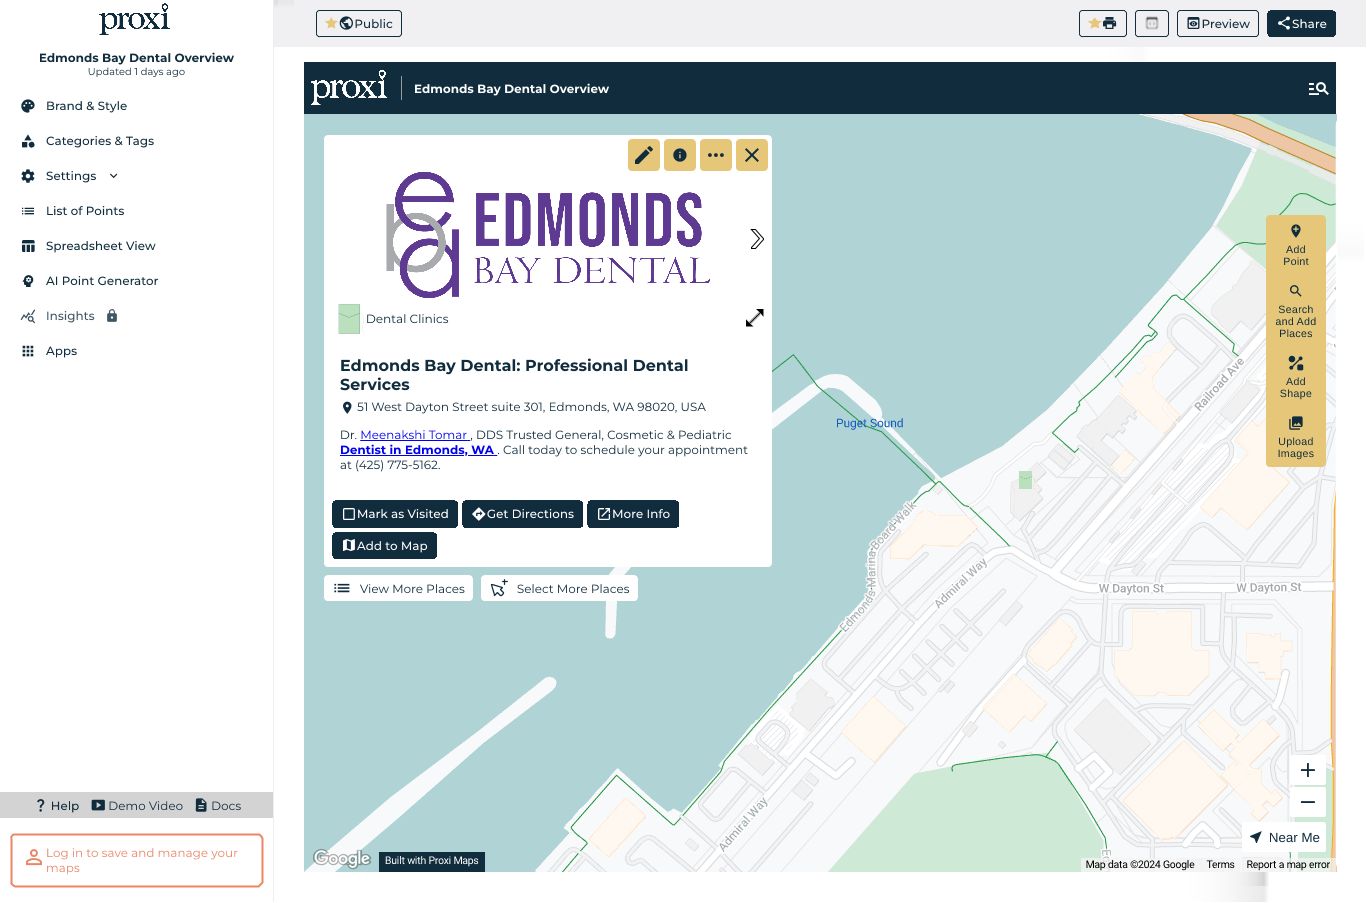Open the three-dot more options menu
Screen dimensions: 1367x903
pyautogui.click(x=716, y=155)
